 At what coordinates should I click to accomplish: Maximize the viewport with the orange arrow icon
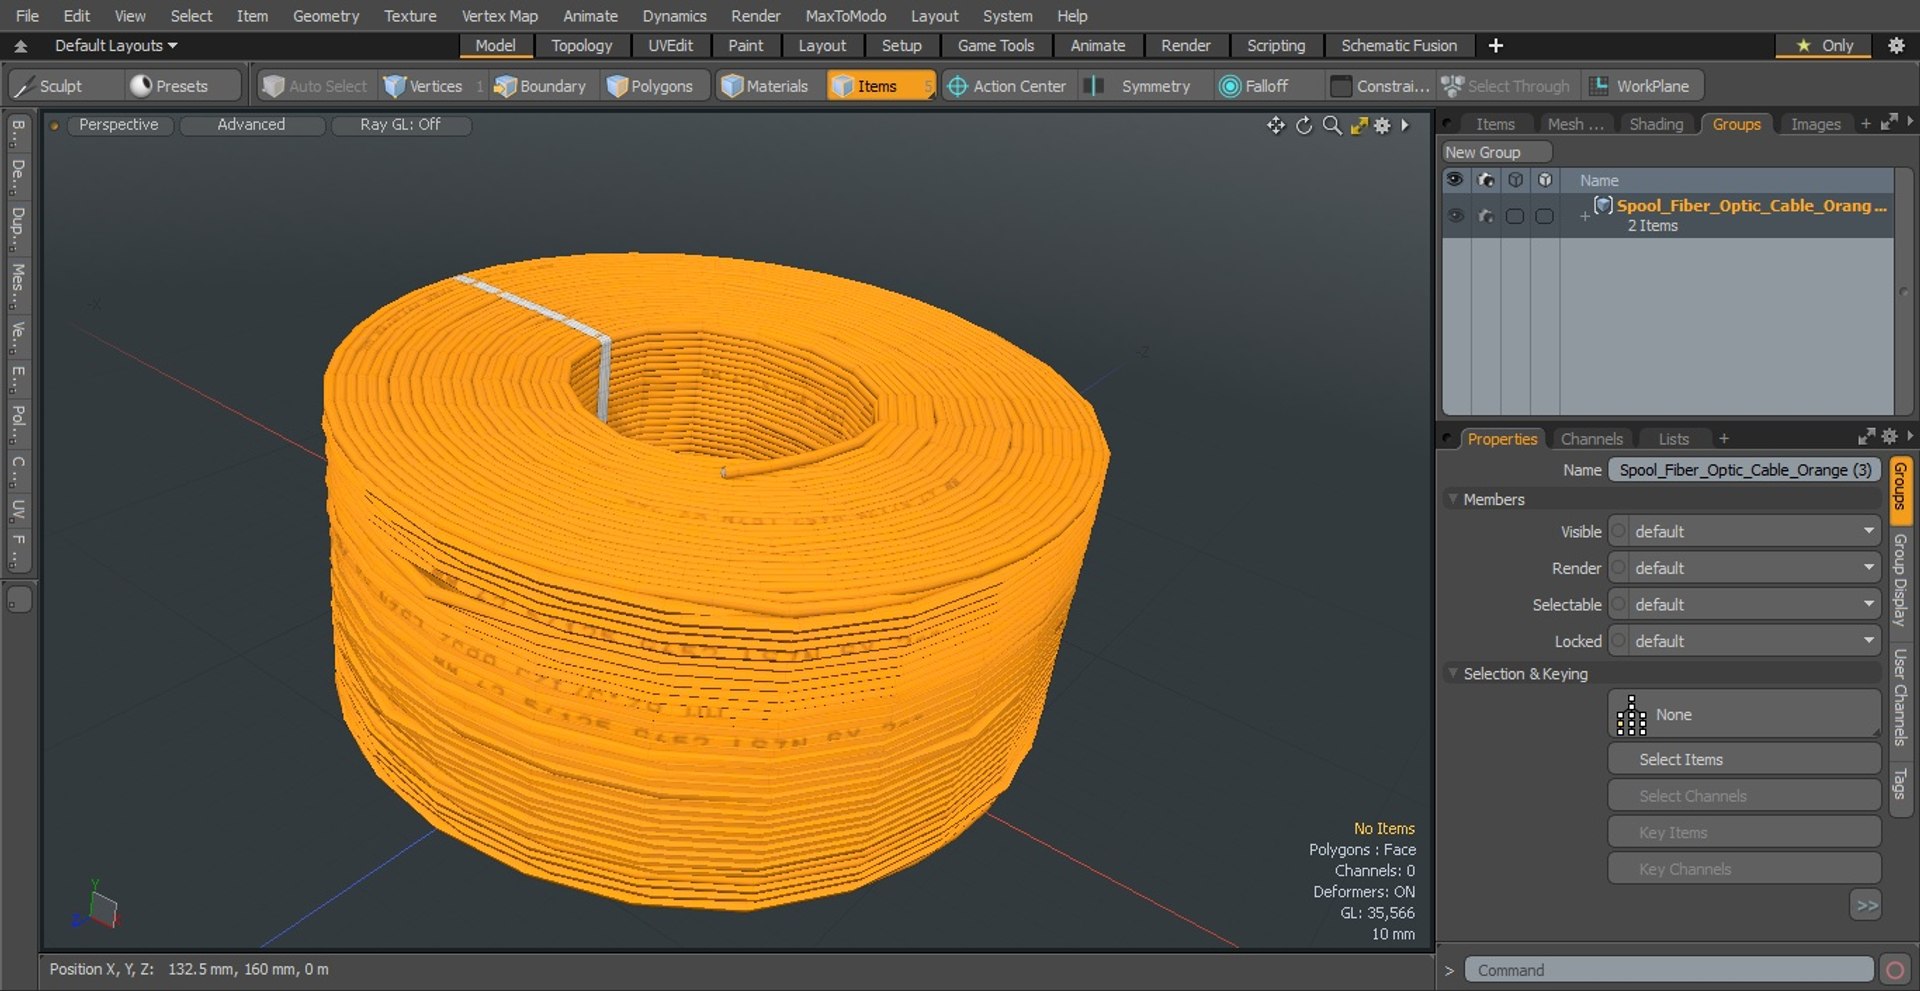coord(1358,125)
